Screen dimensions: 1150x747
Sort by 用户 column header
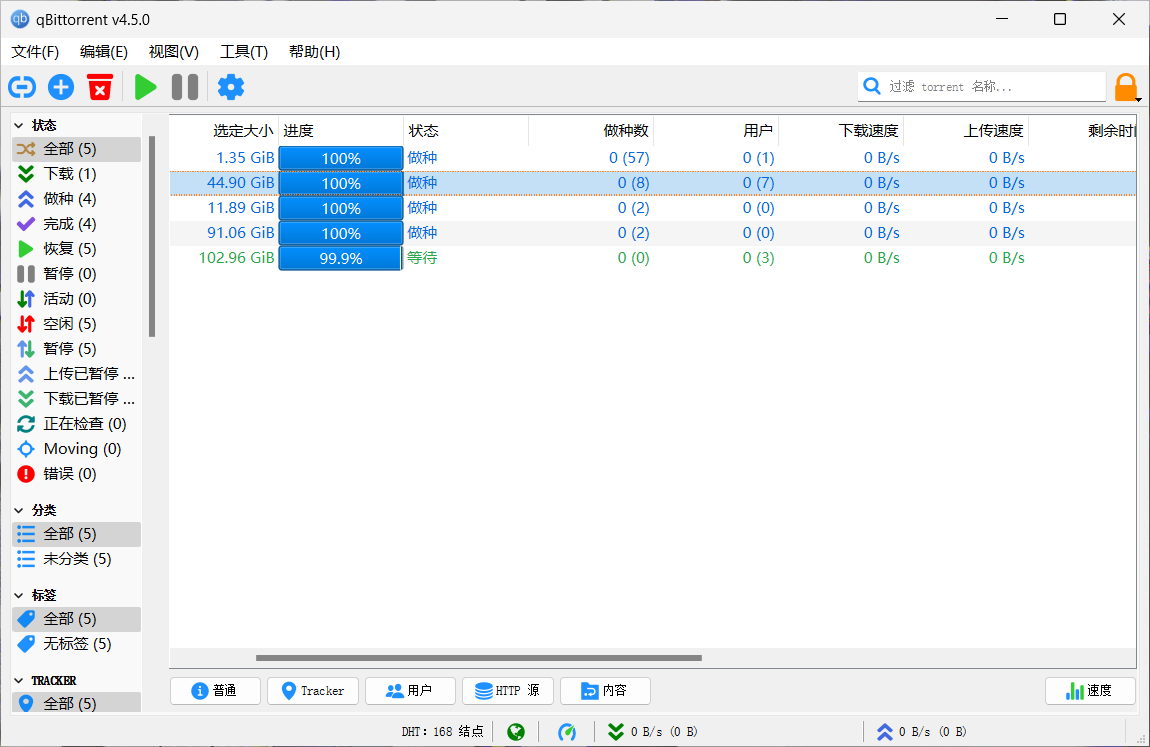(x=716, y=130)
